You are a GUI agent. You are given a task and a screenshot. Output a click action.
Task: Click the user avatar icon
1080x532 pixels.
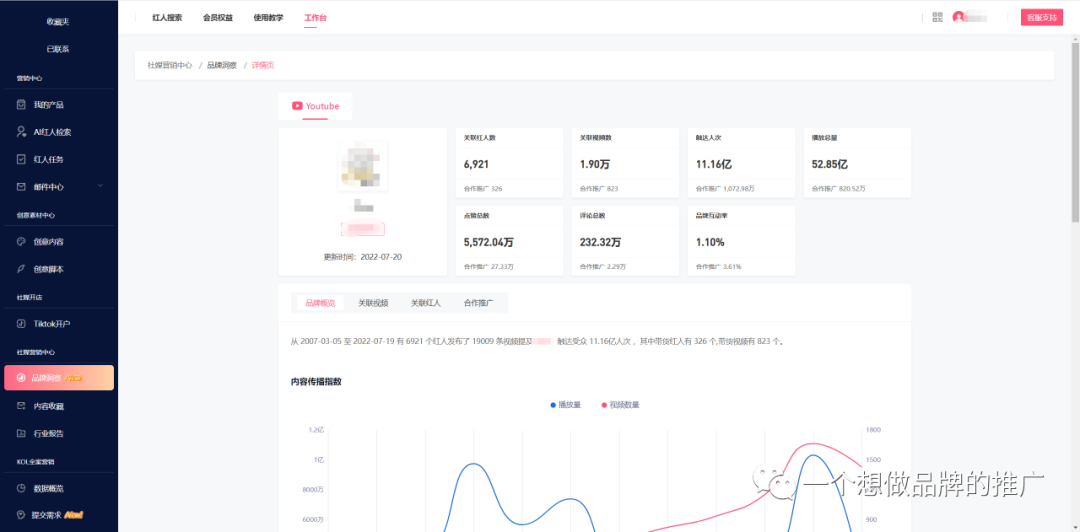958,17
